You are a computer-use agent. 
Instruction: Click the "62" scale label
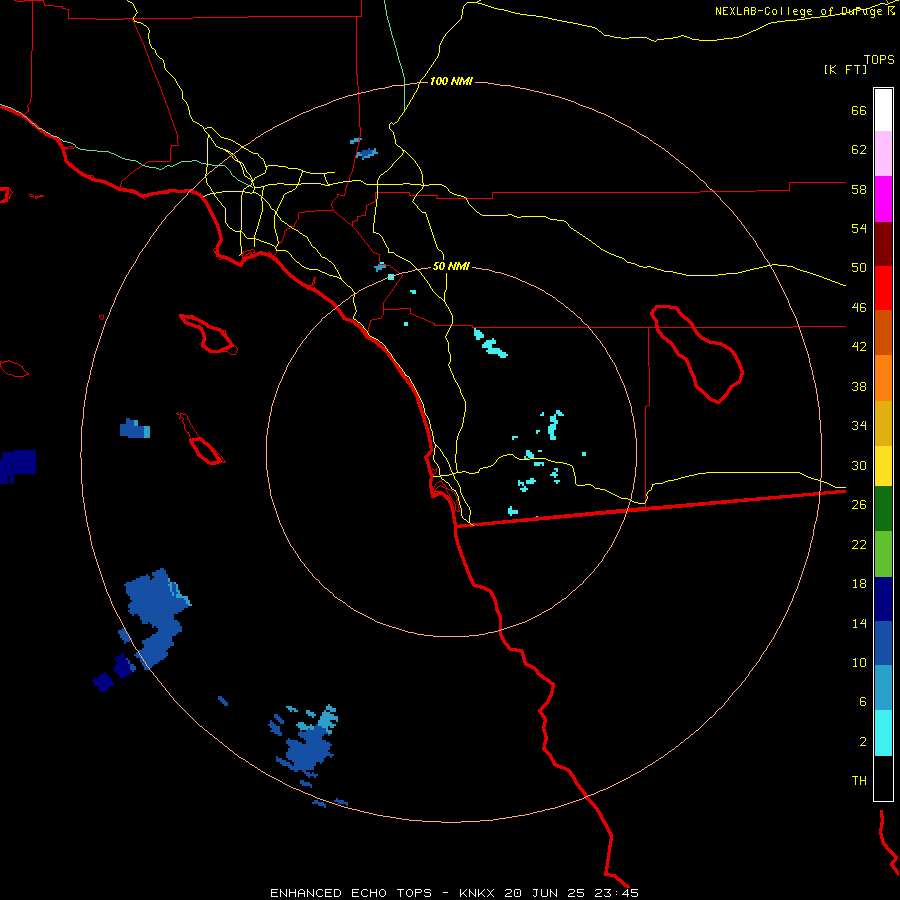point(859,150)
